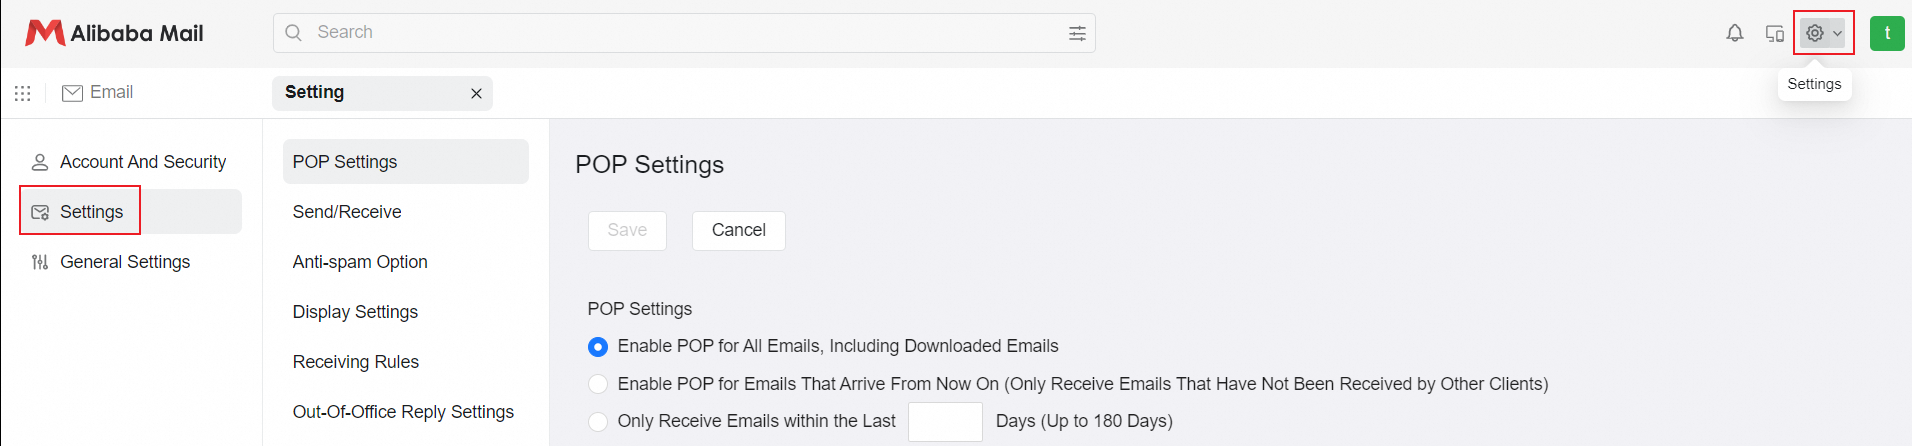Open Anti-spam Option settings
This screenshot has width=1912, height=446.
tap(360, 262)
